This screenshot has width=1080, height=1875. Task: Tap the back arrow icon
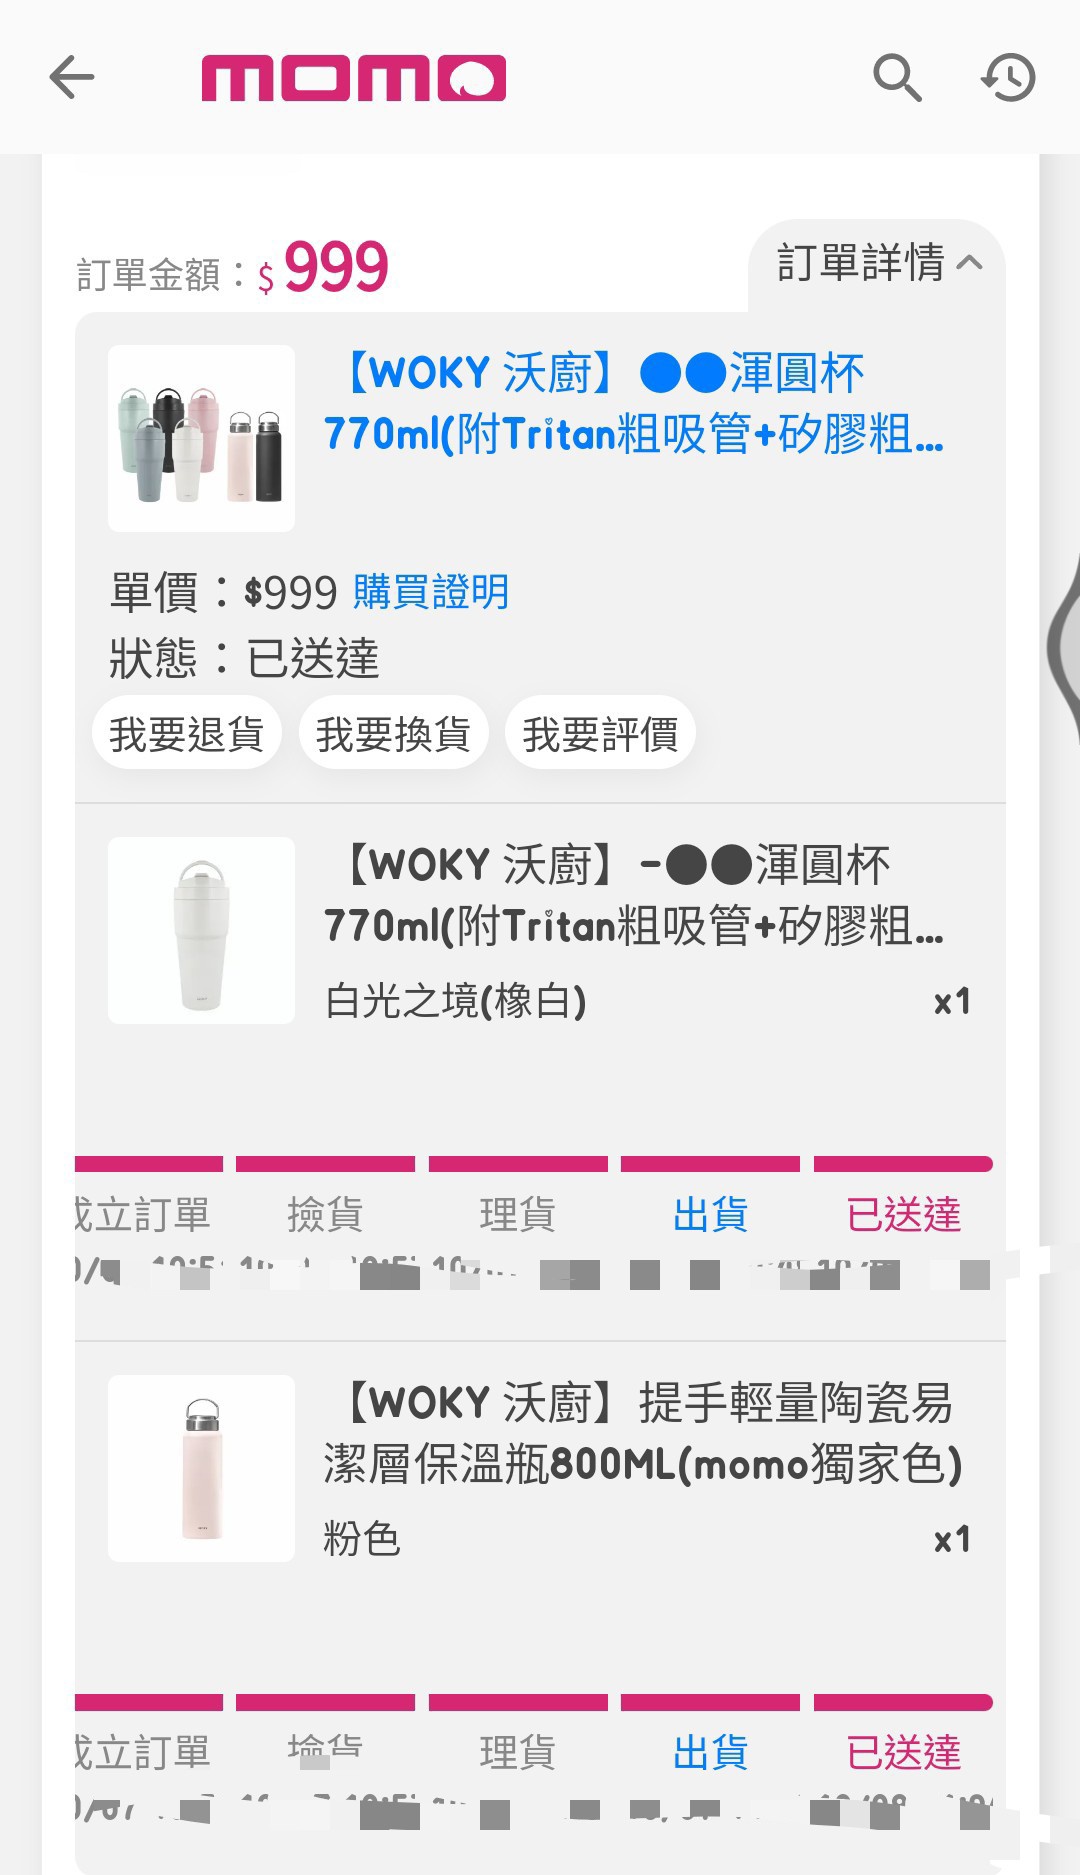(x=72, y=77)
